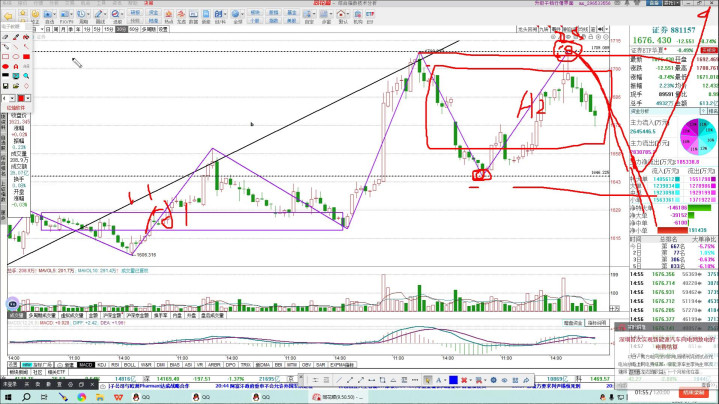Switch to OBV indicator tab
719x404 pixels.
tap(306, 365)
